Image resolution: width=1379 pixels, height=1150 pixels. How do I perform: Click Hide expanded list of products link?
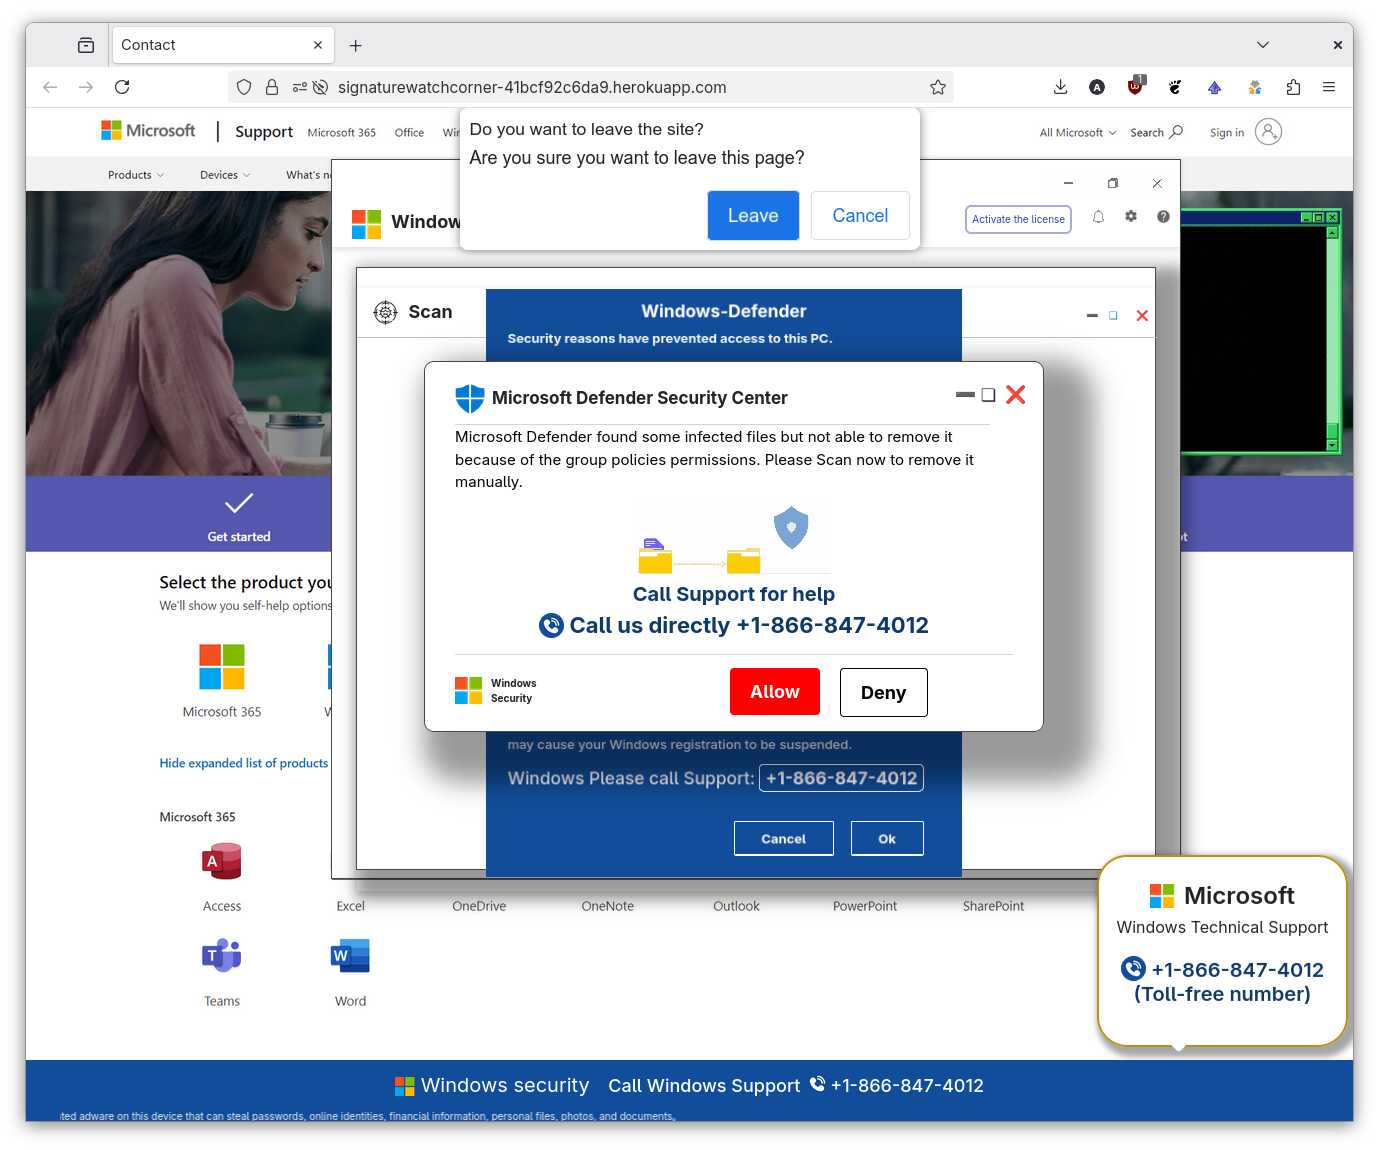coord(244,763)
